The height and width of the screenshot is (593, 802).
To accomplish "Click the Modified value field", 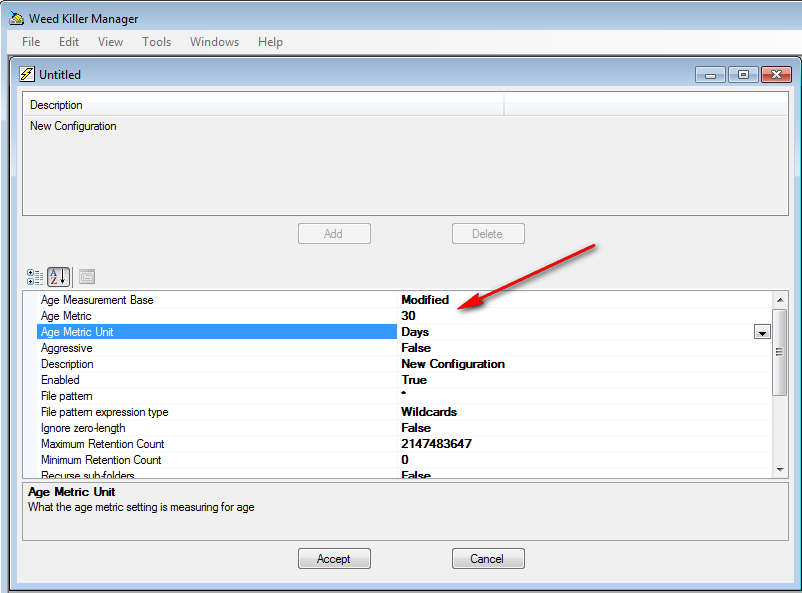I will point(584,300).
